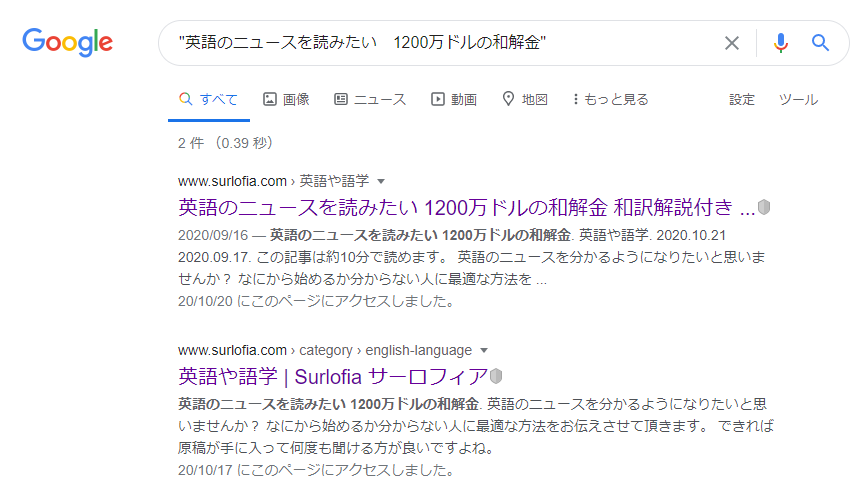The height and width of the screenshot is (485, 861).
Task: Clear the search box with X icon
Action: [x=732, y=43]
